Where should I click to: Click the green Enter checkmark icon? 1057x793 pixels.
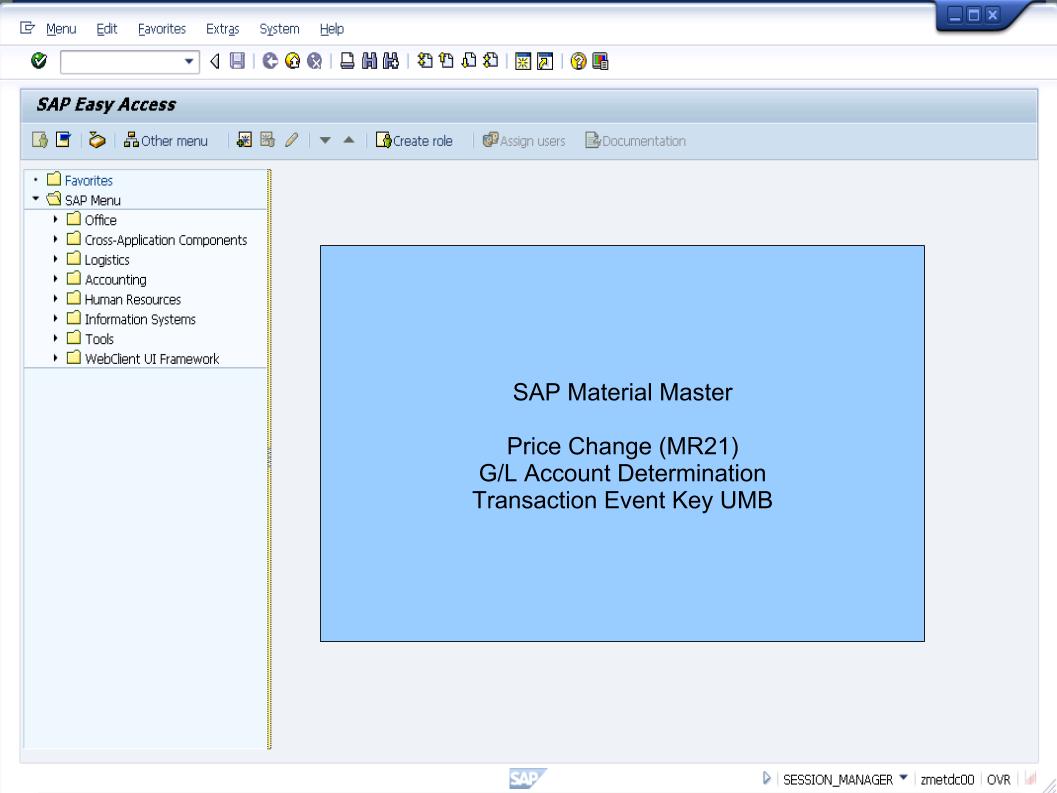pyautogui.click(x=38, y=62)
